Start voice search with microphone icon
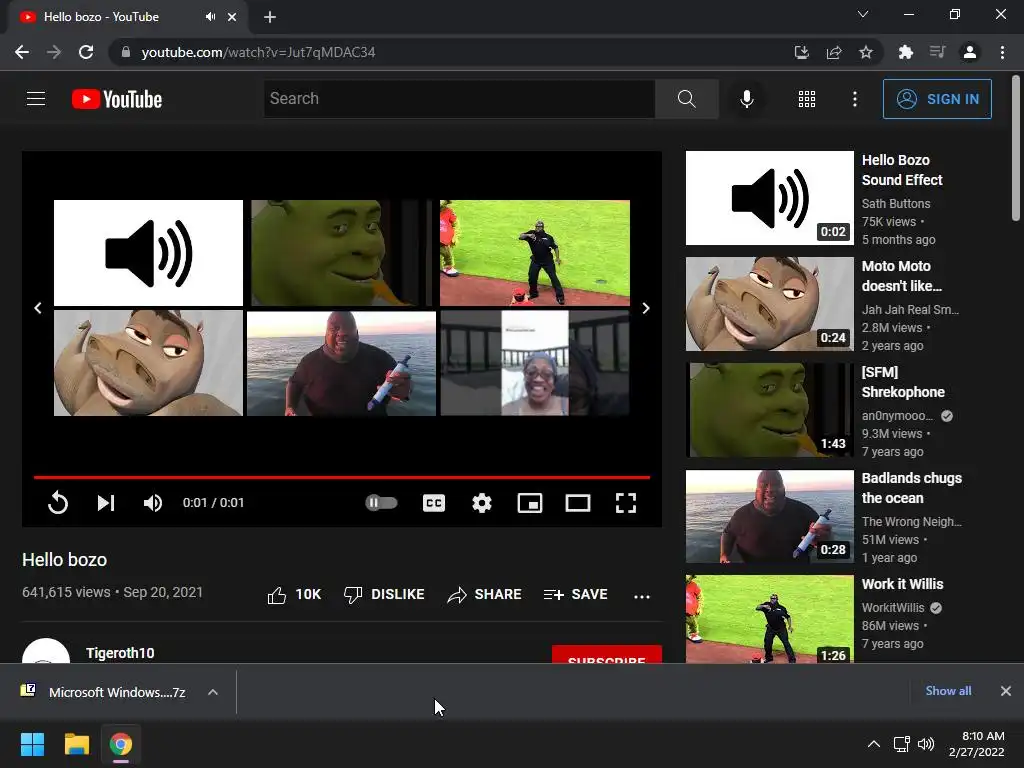1024x768 pixels. [x=746, y=99]
